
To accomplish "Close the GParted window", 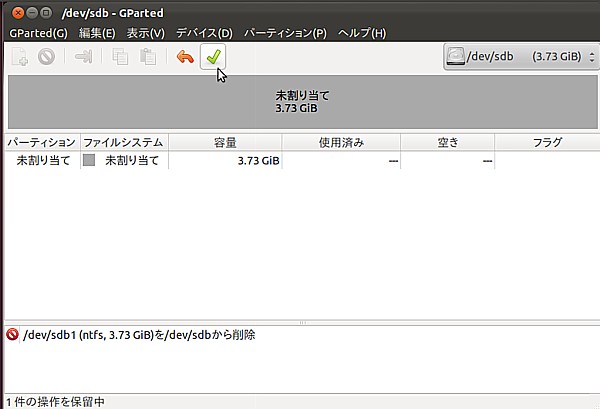I will click(x=18, y=13).
